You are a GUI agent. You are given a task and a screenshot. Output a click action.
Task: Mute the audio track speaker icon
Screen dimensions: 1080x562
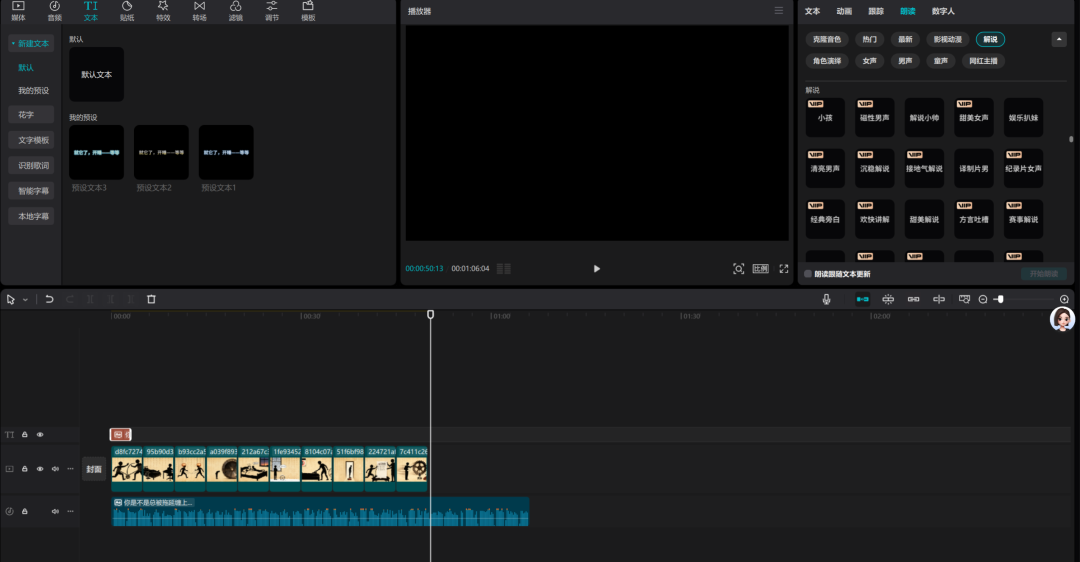pos(55,511)
